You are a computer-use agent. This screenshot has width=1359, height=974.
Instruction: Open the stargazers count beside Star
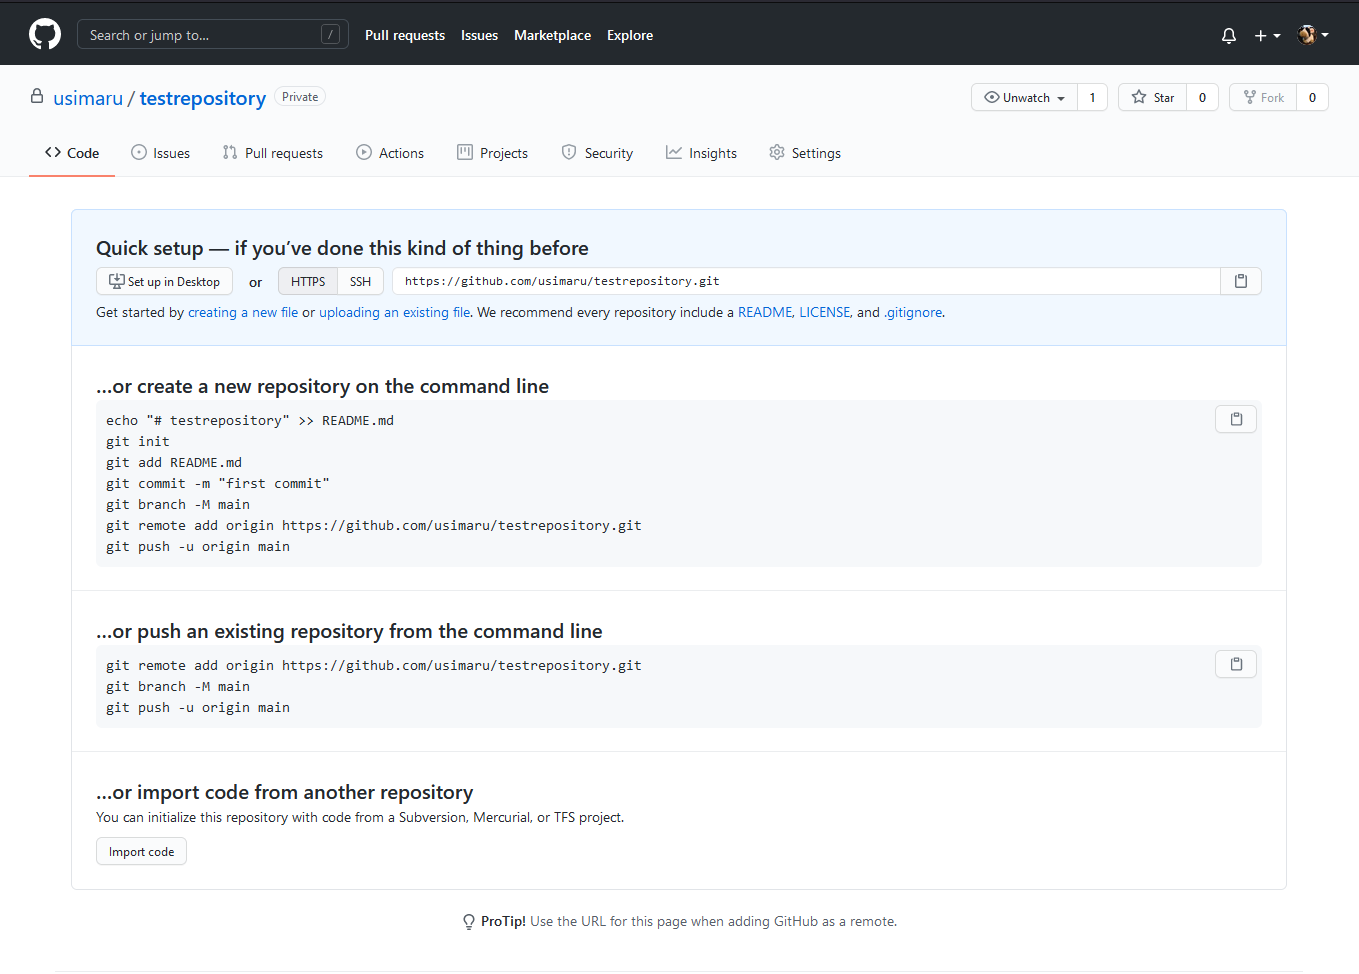coord(1202,97)
